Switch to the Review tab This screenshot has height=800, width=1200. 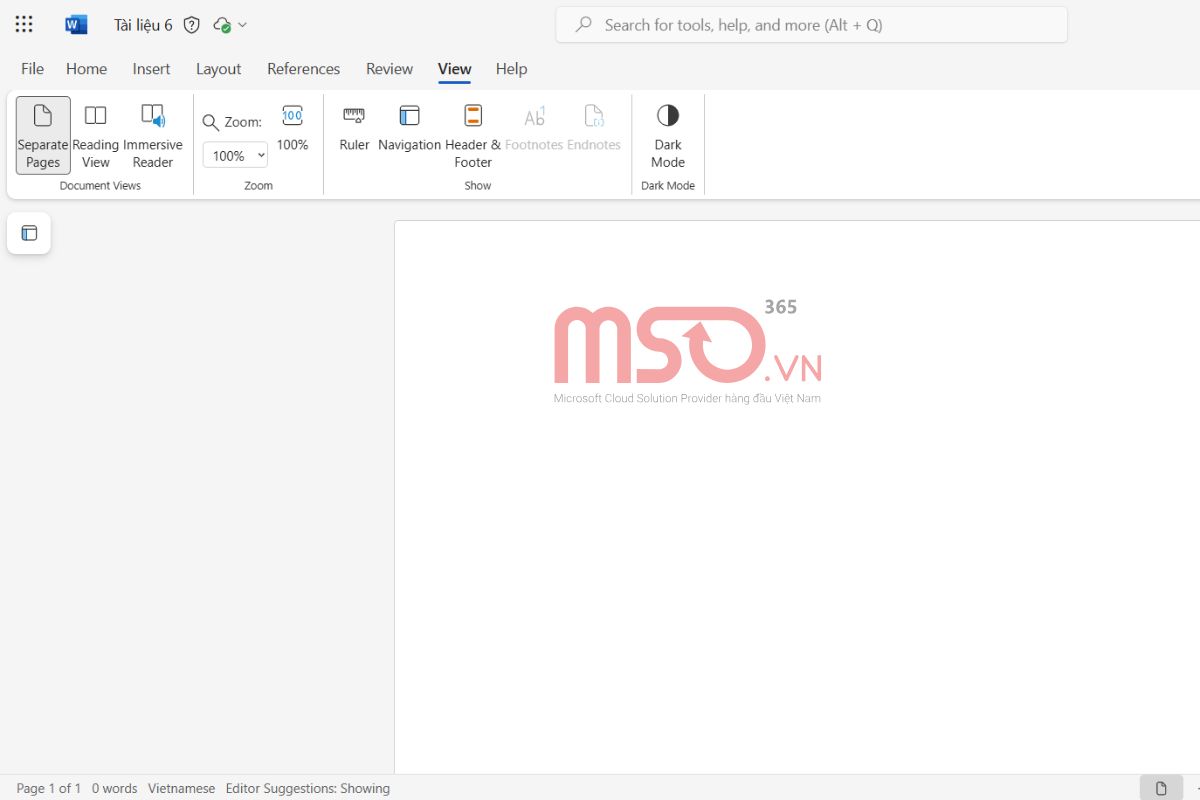click(389, 69)
